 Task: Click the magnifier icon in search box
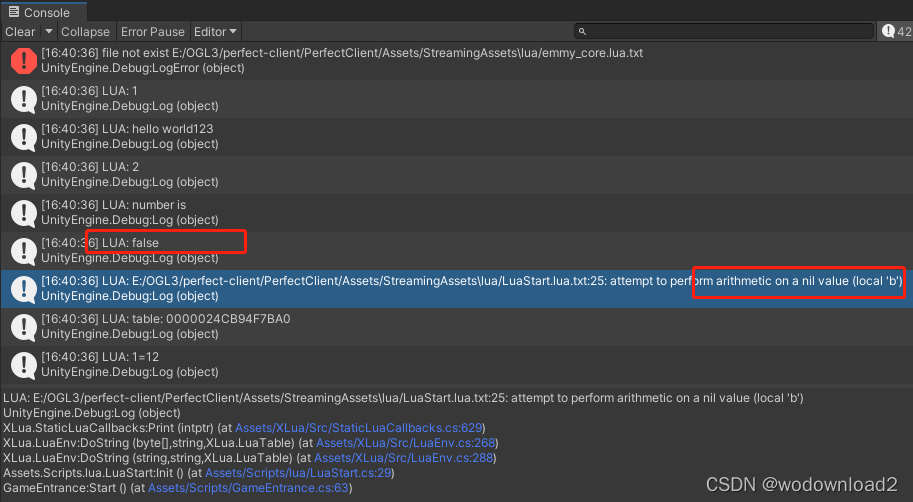click(x=582, y=31)
